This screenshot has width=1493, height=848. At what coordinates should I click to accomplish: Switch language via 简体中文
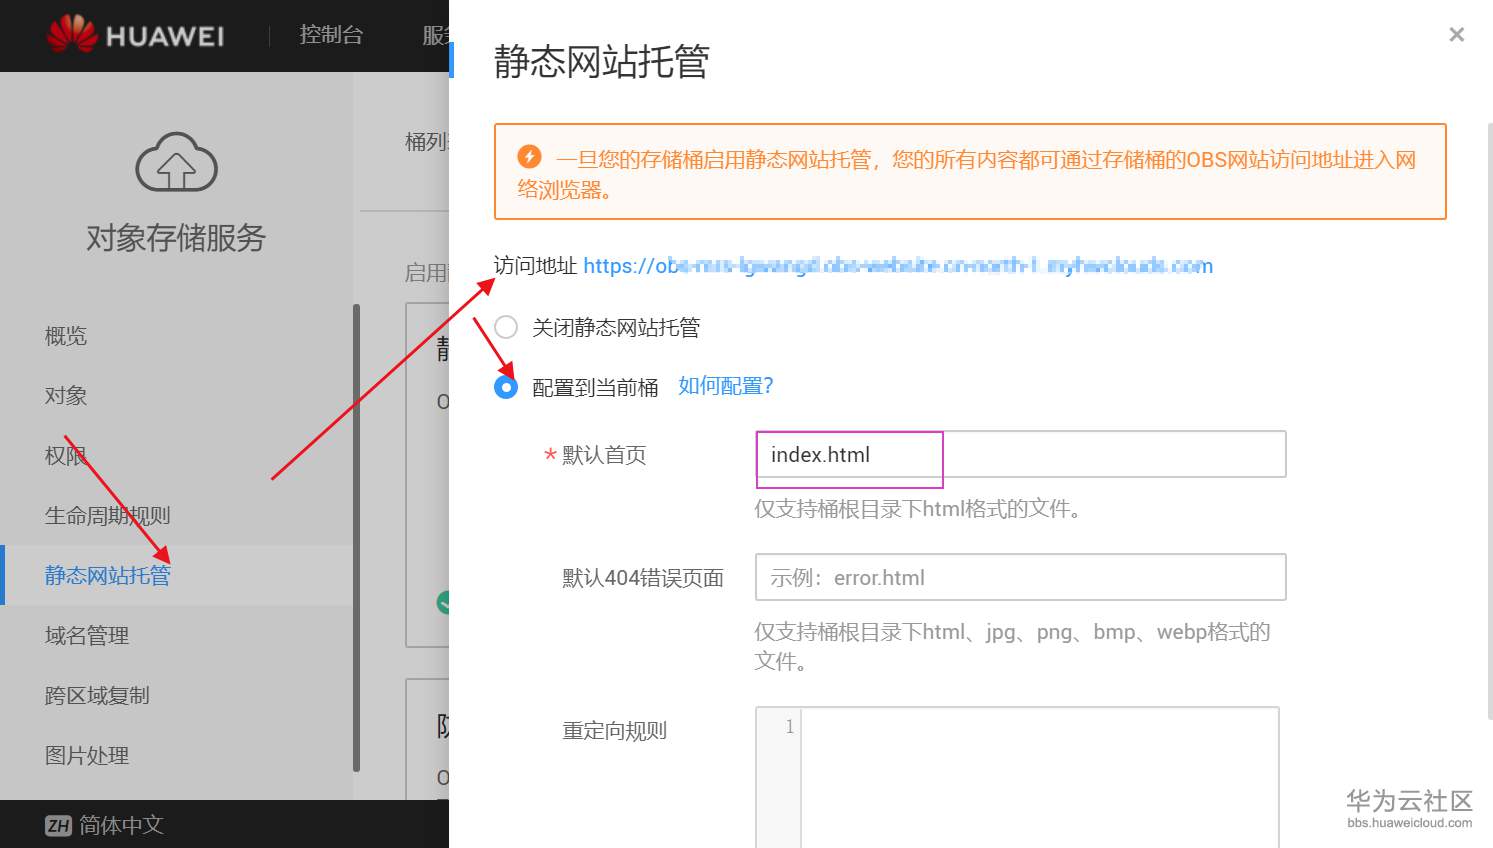[x=121, y=825]
